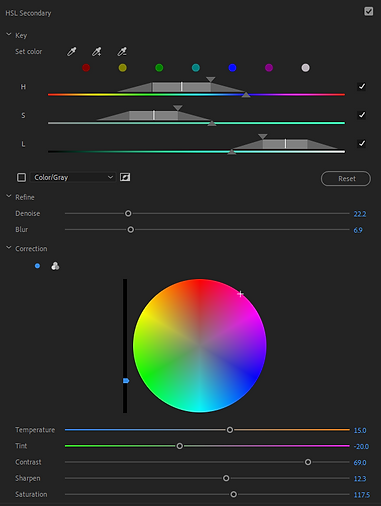Click the invert mask icon beside Color/Gray
The height and width of the screenshot is (506, 381).
click(x=125, y=177)
